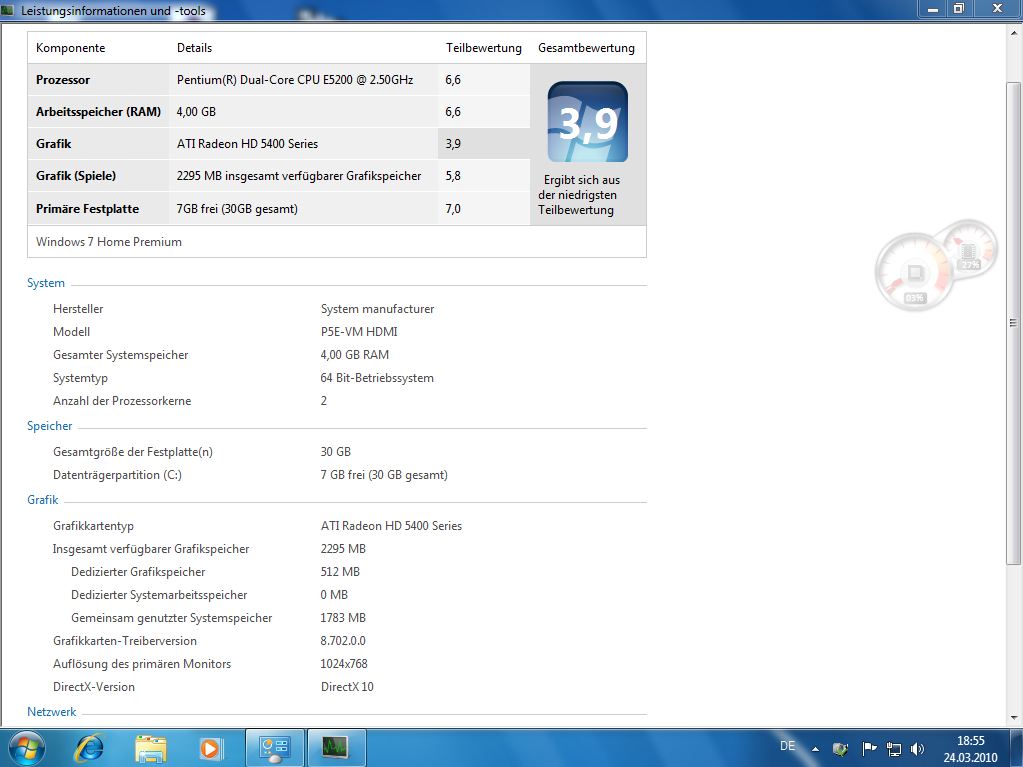Screen dimensions: 1023x767
Task: Click the 64 Bit-Betriebssystem value
Action: 377,378
